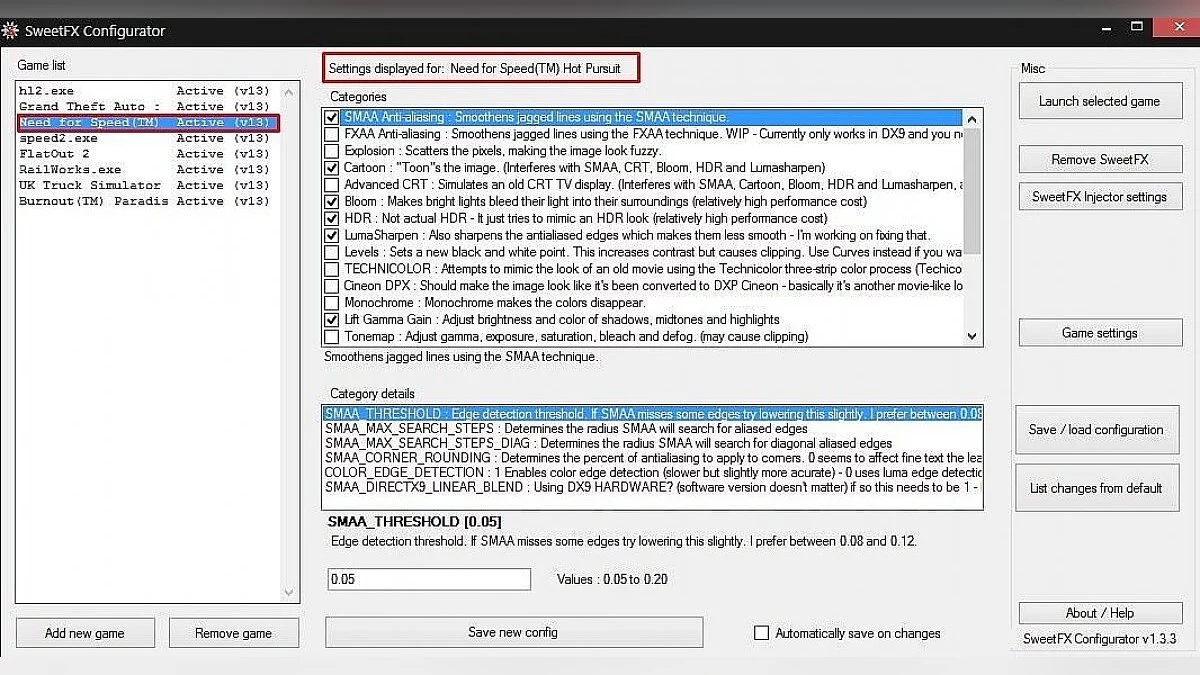Enable the Cineon DPX checkbox
1200x675 pixels.
click(332, 286)
